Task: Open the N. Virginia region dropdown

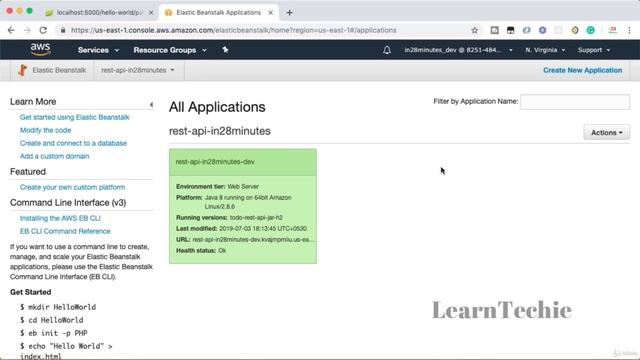Action: coord(545,50)
